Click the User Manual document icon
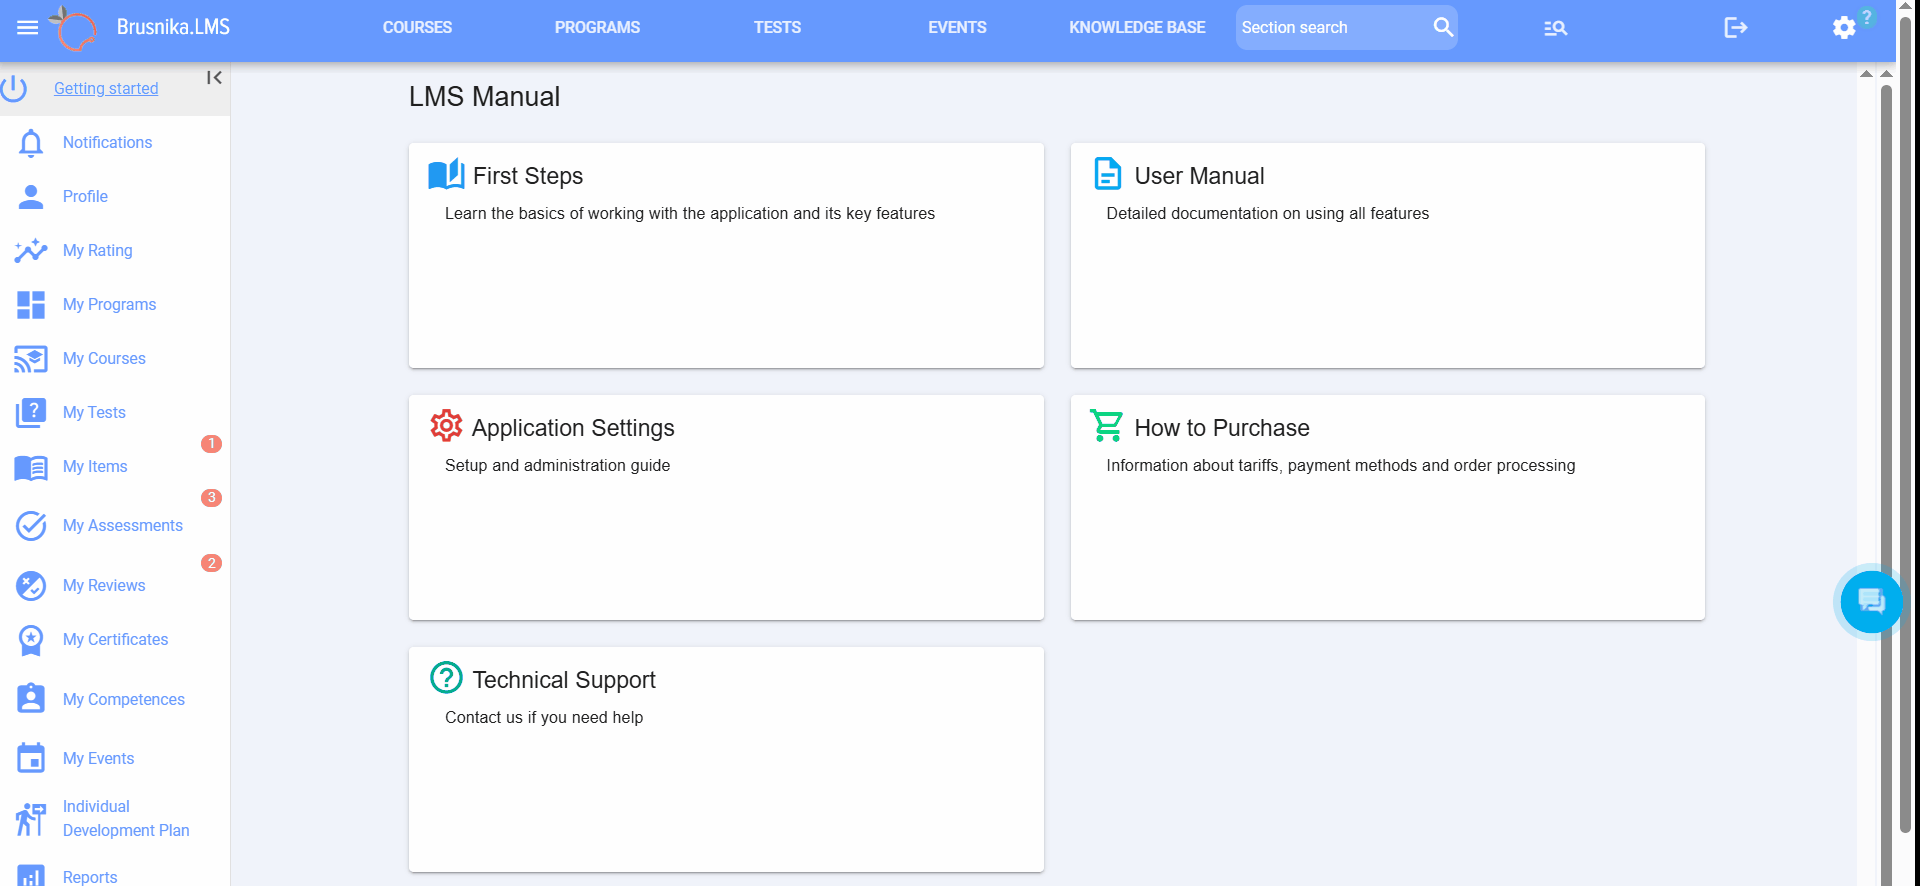This screenshot has width=1920, height=886. [x=1107, y=174]
